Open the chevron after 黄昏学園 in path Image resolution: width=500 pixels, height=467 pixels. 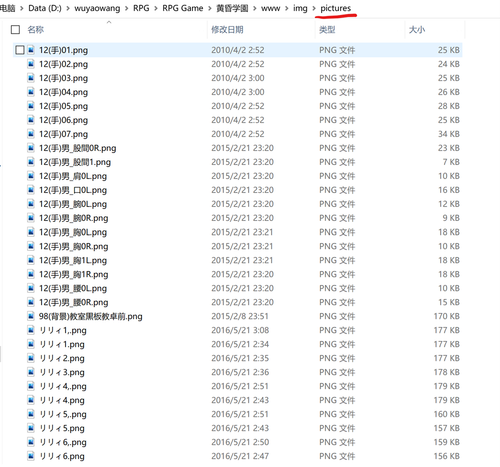255,8
